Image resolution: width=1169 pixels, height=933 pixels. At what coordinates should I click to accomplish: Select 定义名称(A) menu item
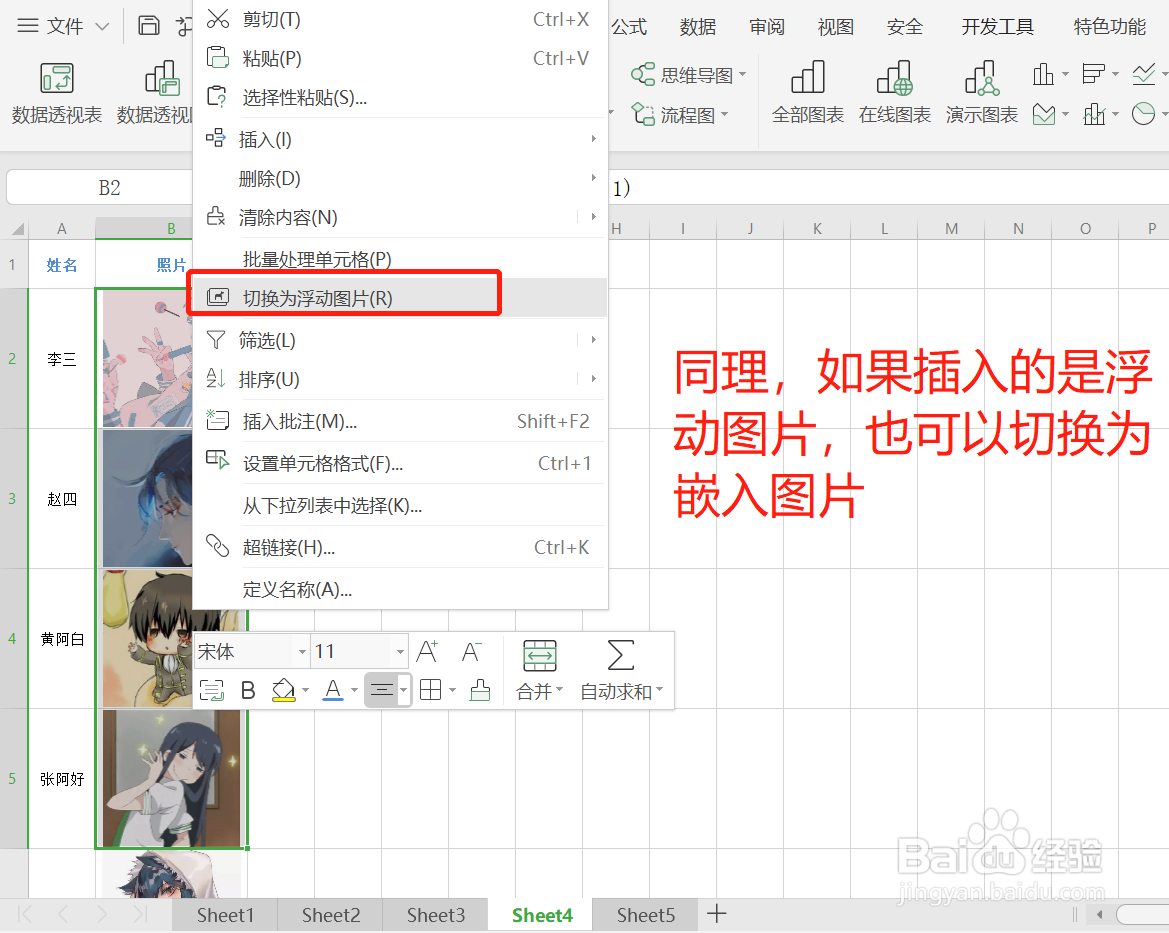pyautogui.click(x=400, y=589)
